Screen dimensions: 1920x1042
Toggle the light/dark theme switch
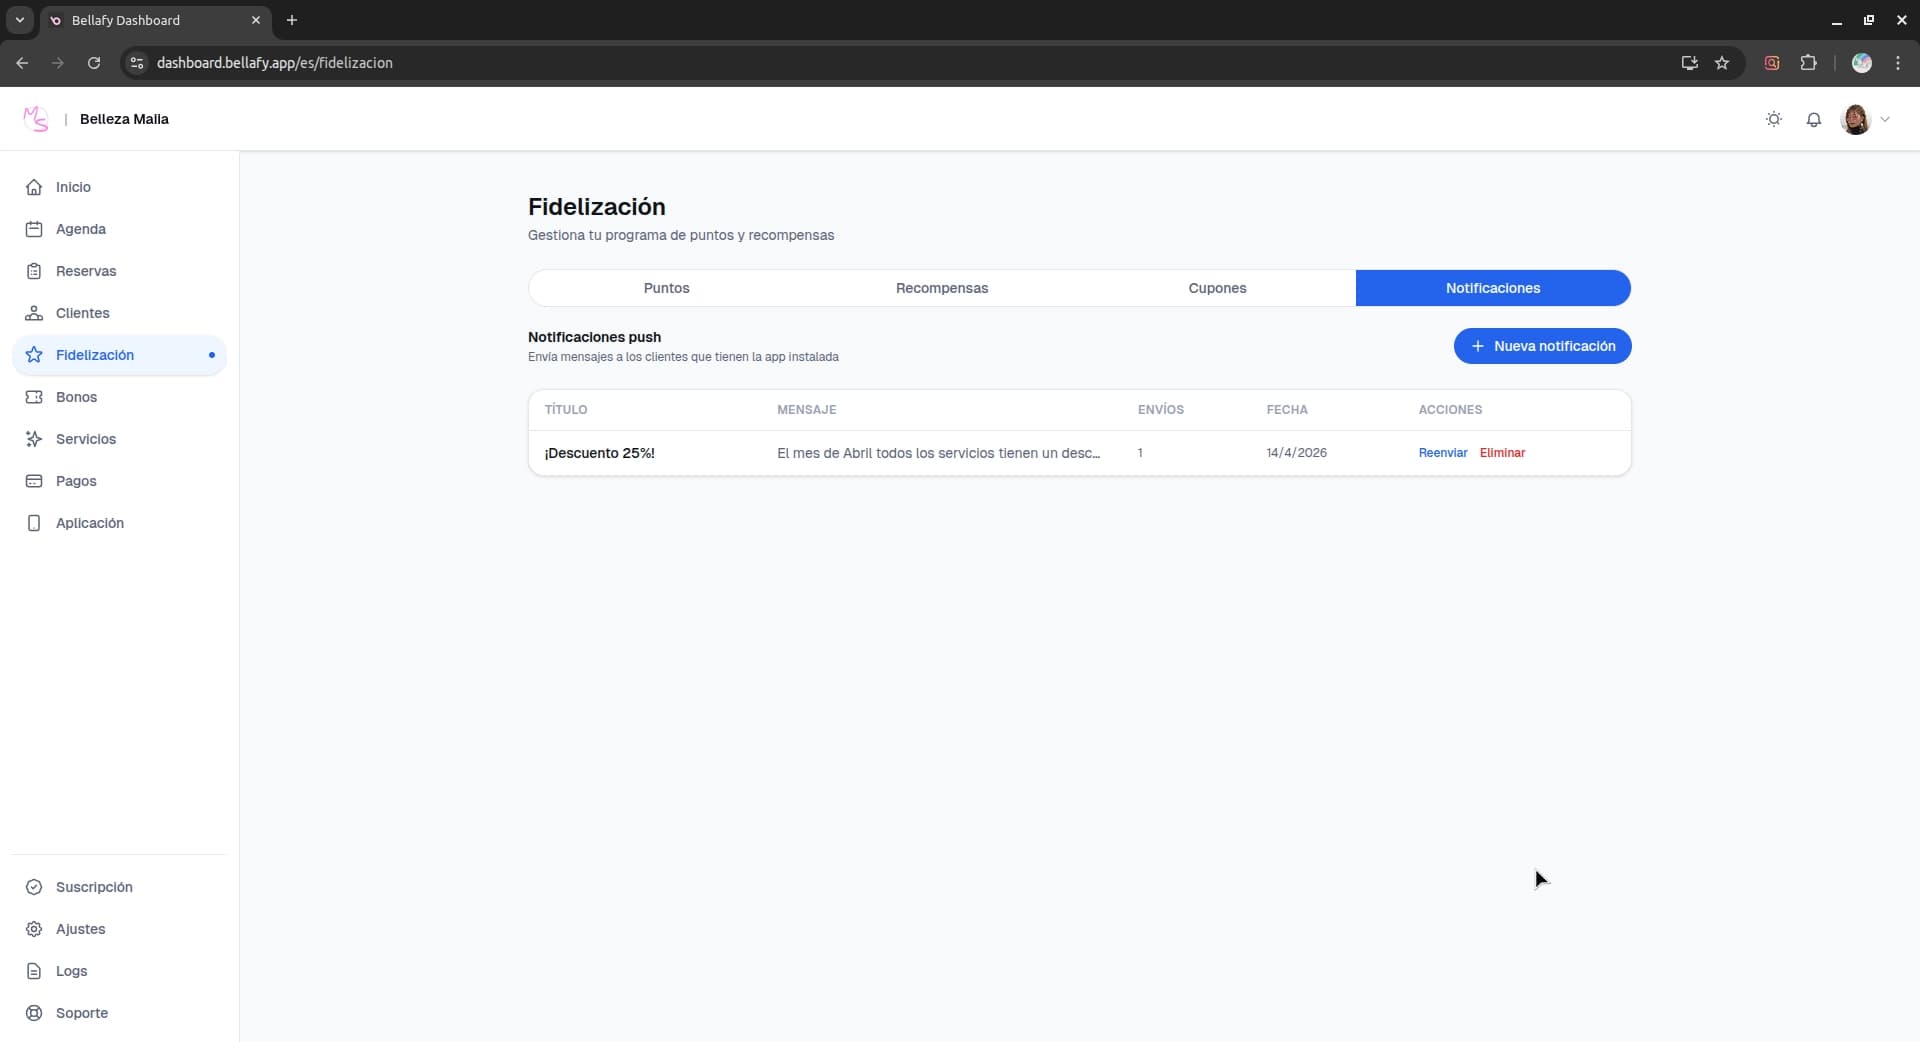tap(1774, 119)
